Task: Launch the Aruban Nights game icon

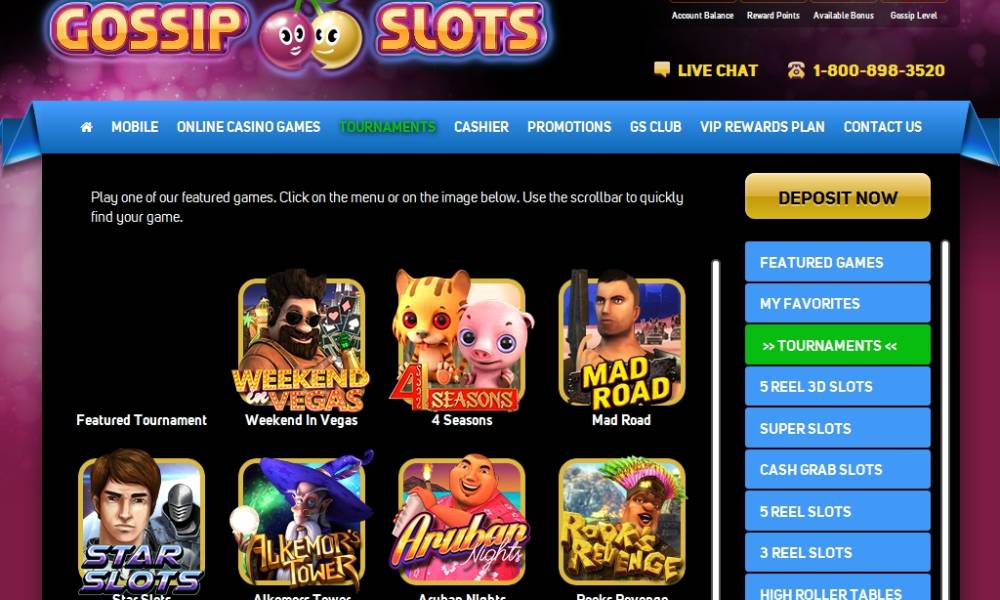Action: coord(462,520)
